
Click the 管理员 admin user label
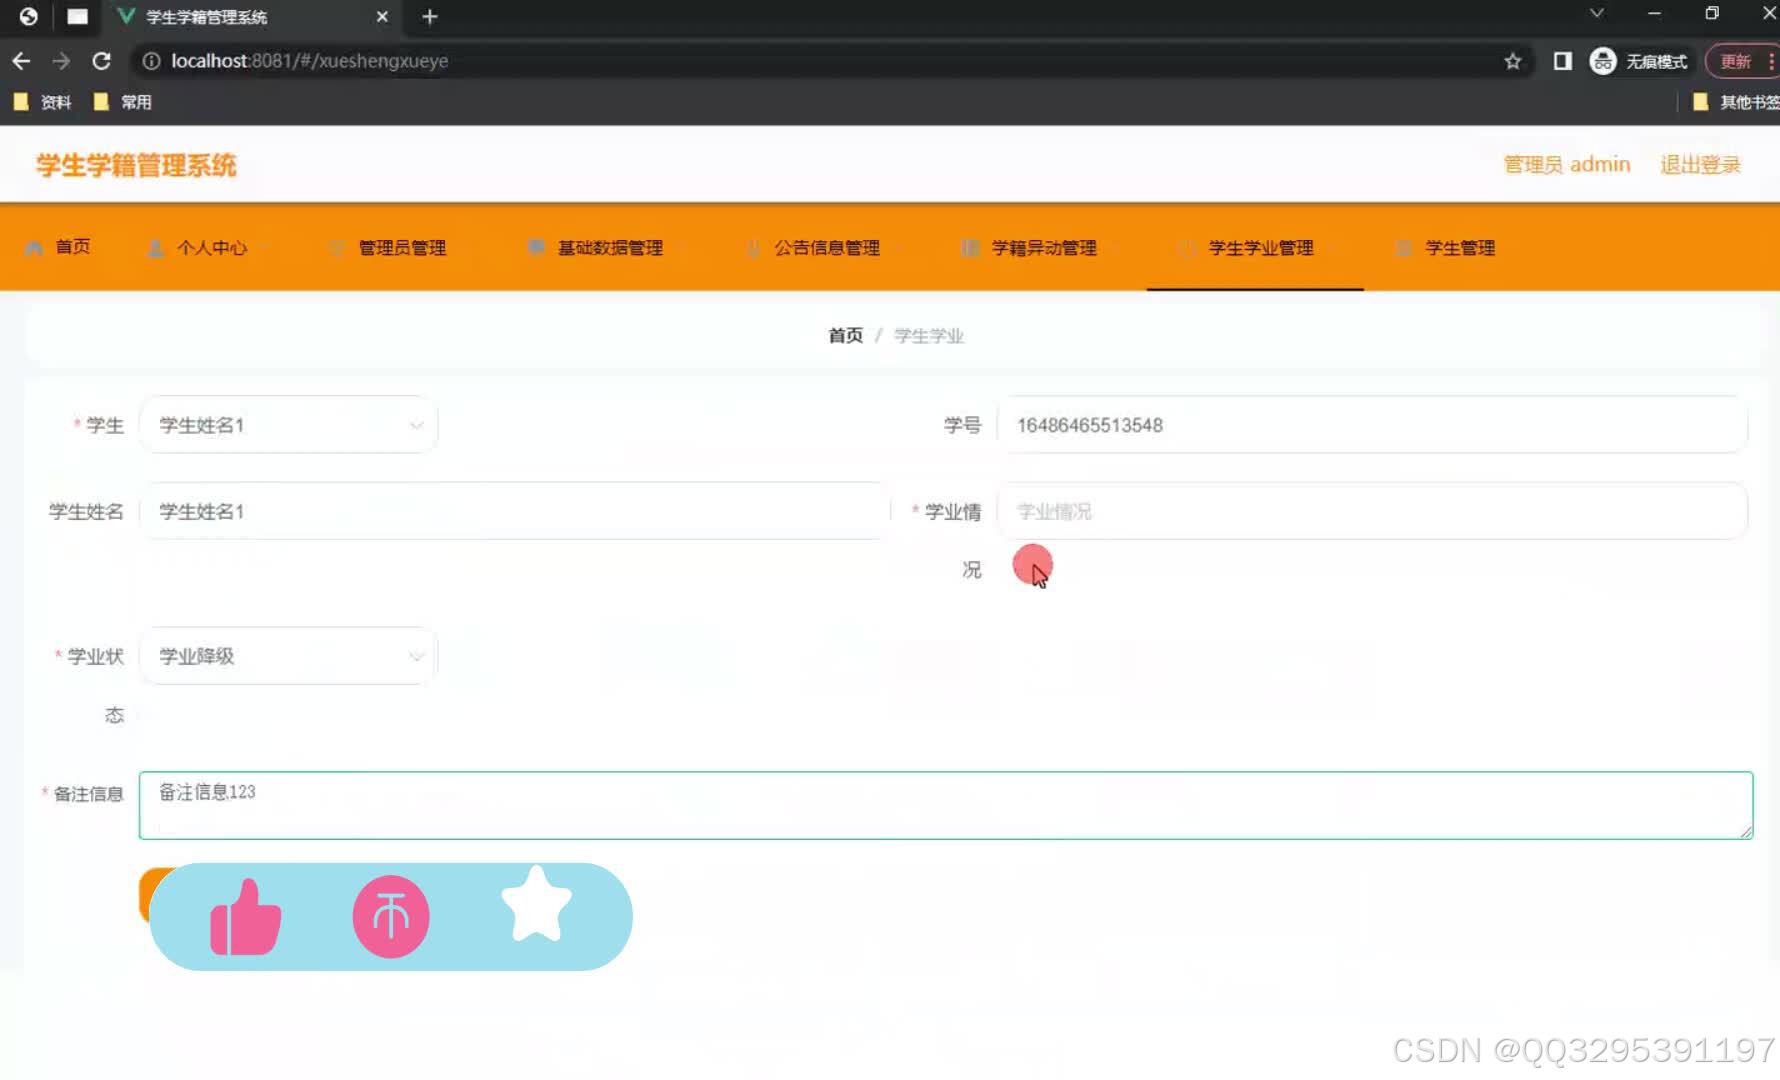pyautogui.click(x=1567, y=165)
